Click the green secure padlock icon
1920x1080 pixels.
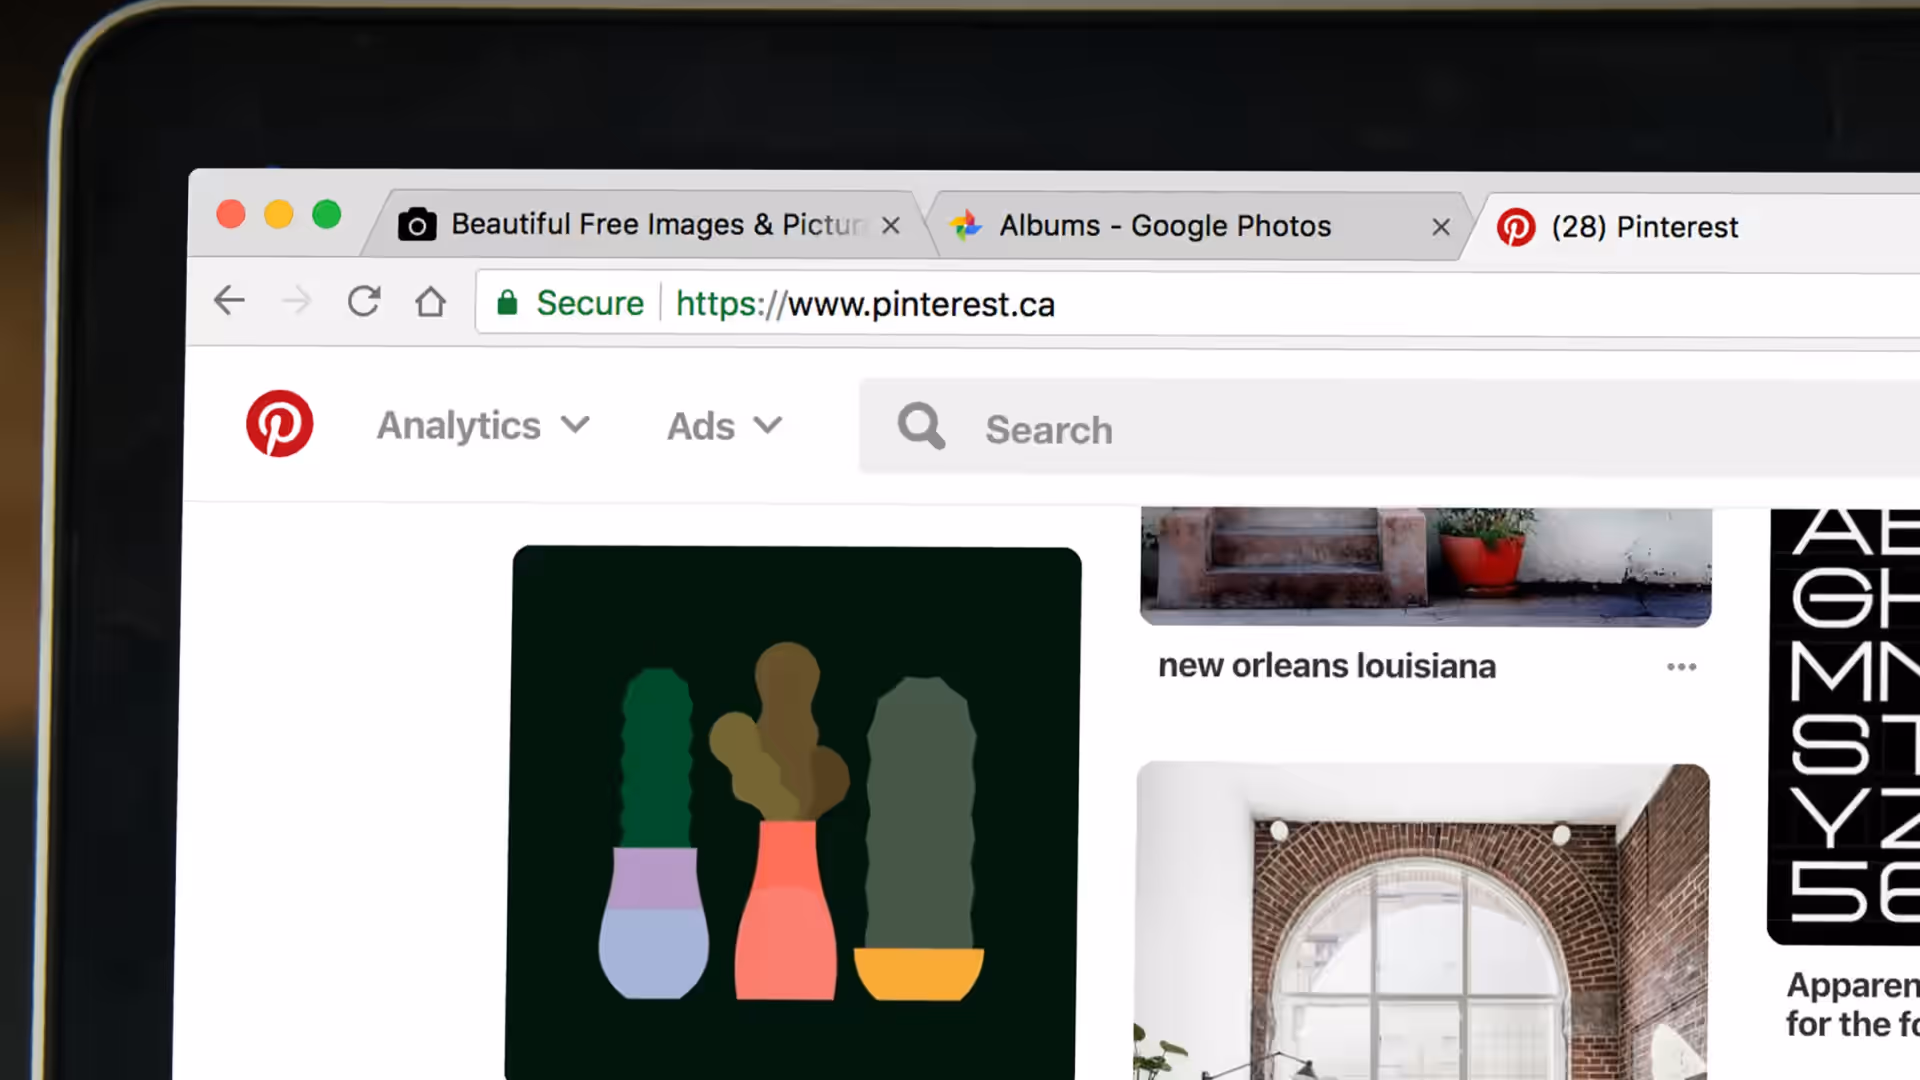(x=508, y=303)
